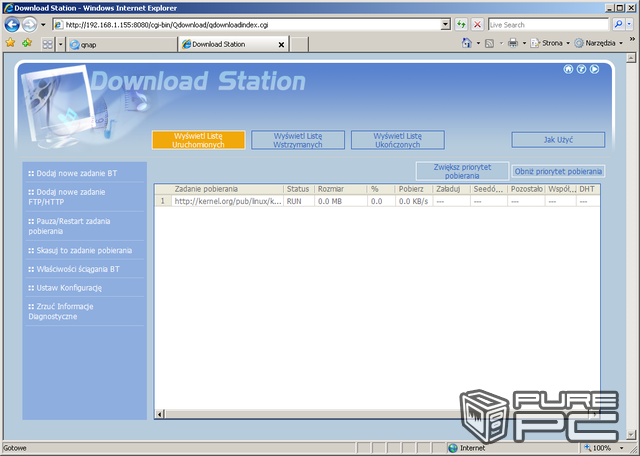The height and width of the screenshot is (456, 640).
Task: Click the Internet security zone indicator
Action: pos(466,448)
